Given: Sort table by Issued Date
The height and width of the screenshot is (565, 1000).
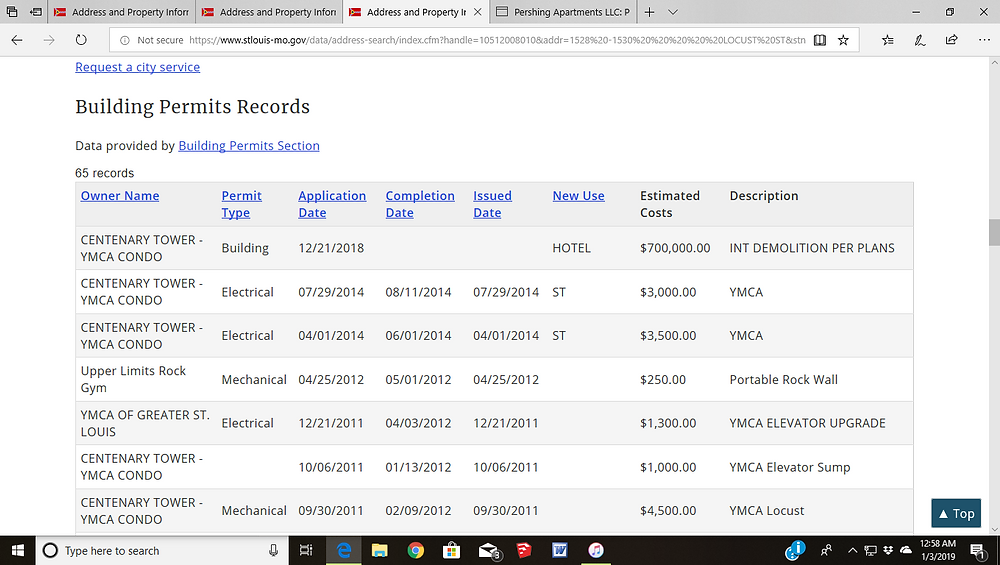Looking at the screenshot, I should pyautogui.click(x=492, y=204).
